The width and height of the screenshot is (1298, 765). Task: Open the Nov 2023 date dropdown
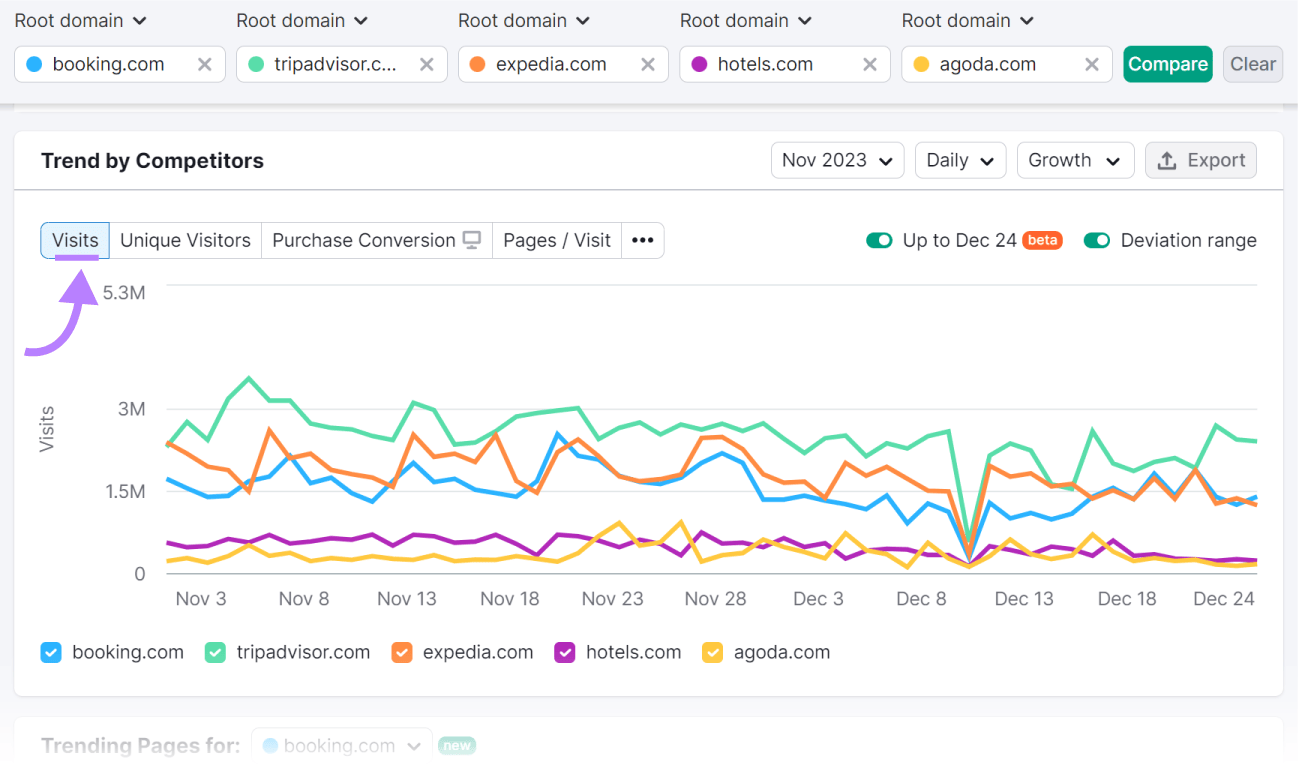837,160
